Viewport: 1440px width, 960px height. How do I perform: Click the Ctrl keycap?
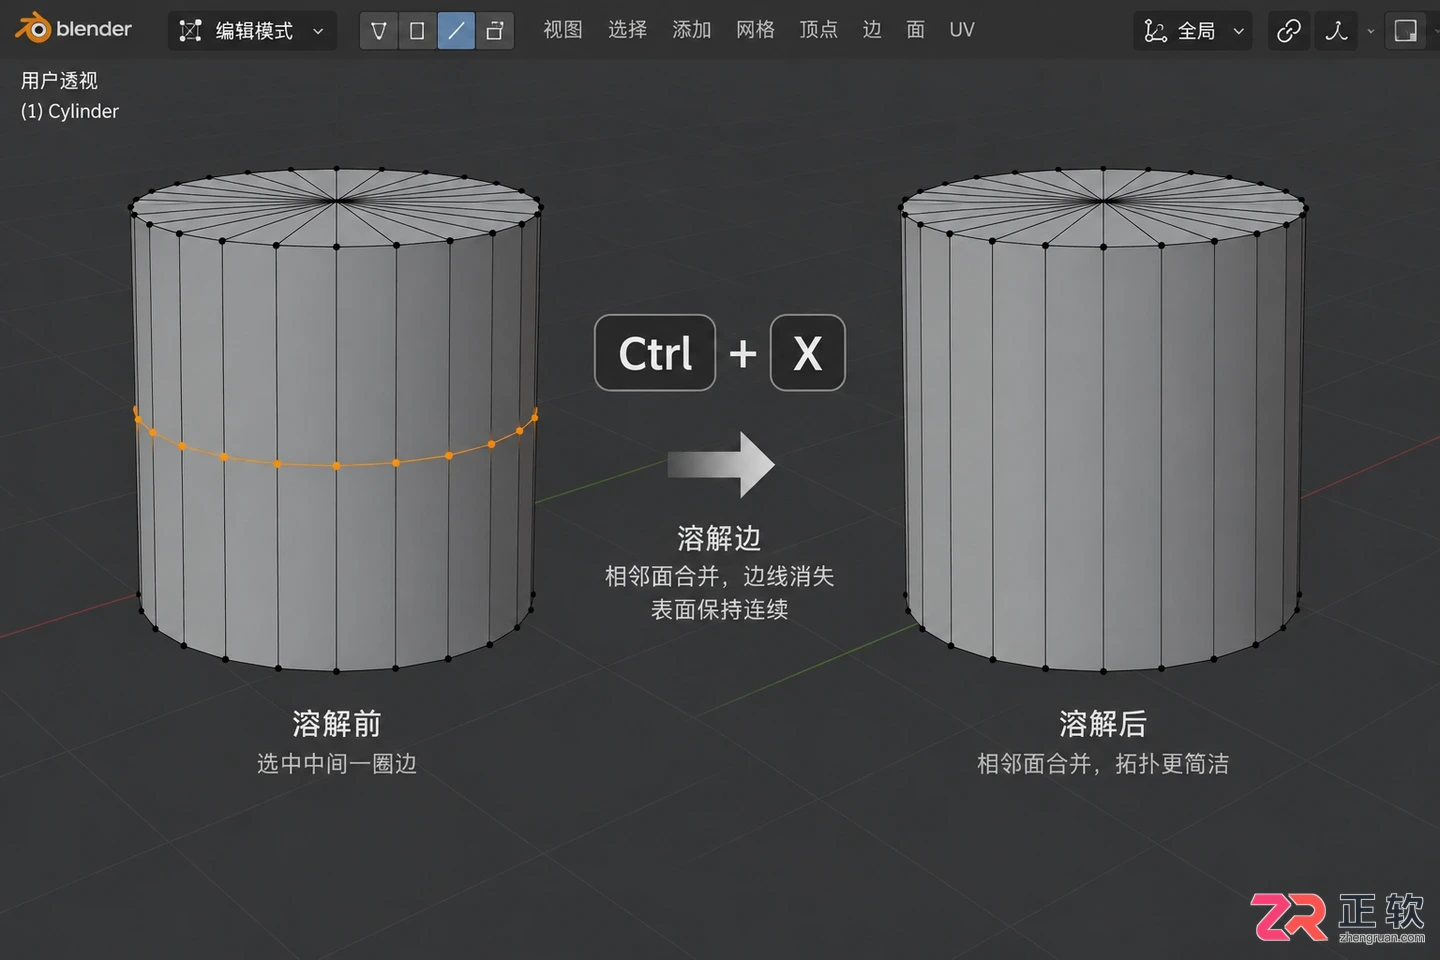[655, 353]
